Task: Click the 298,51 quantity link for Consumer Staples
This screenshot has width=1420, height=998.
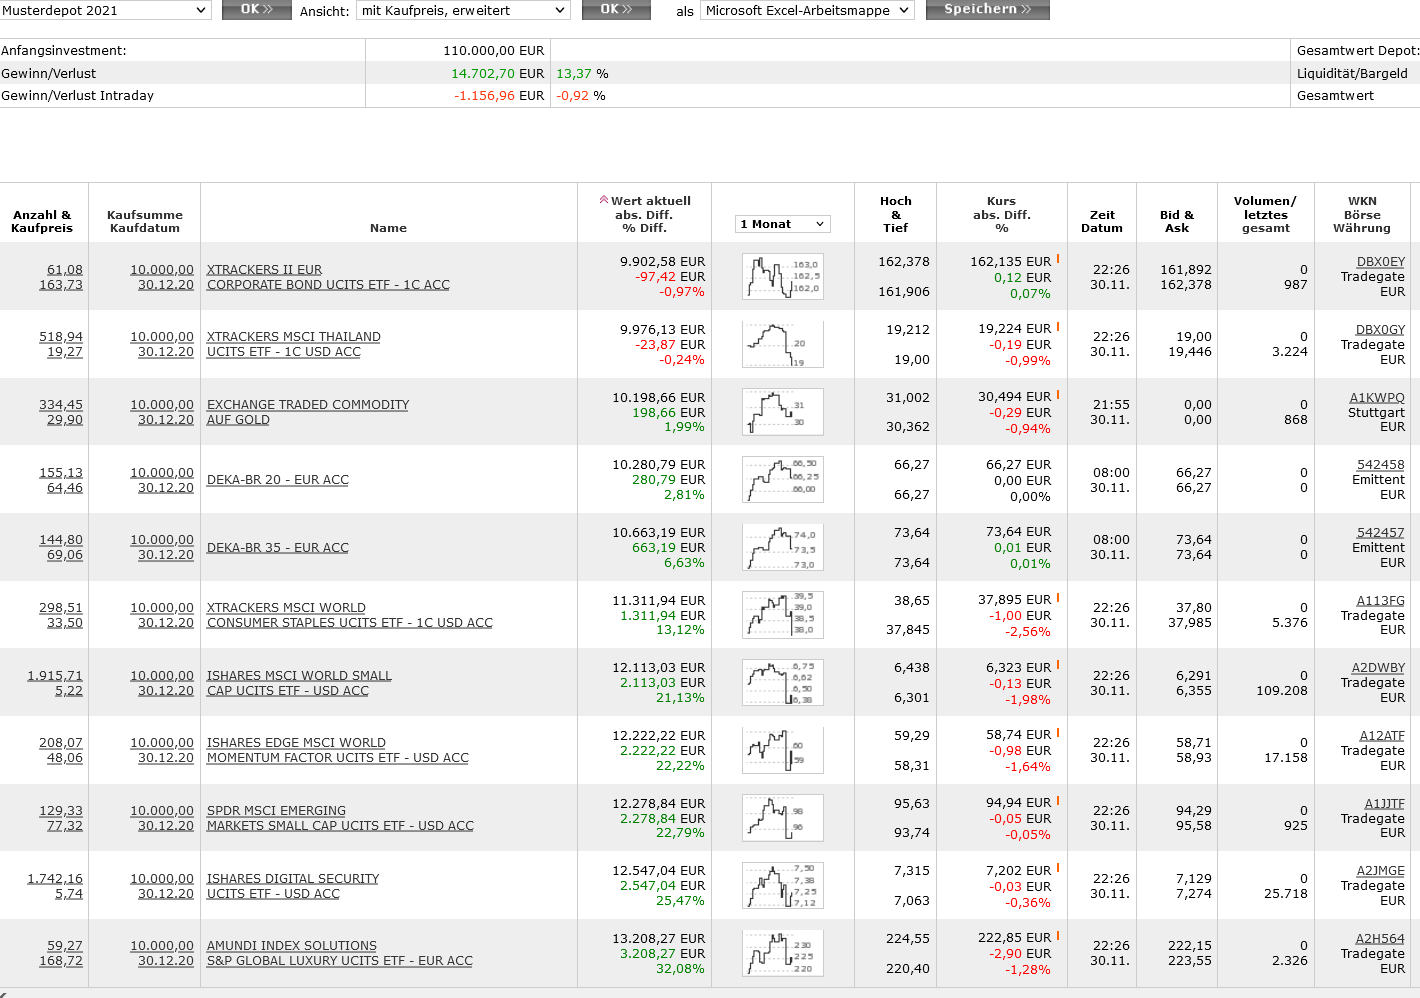Action: [61, 608]
